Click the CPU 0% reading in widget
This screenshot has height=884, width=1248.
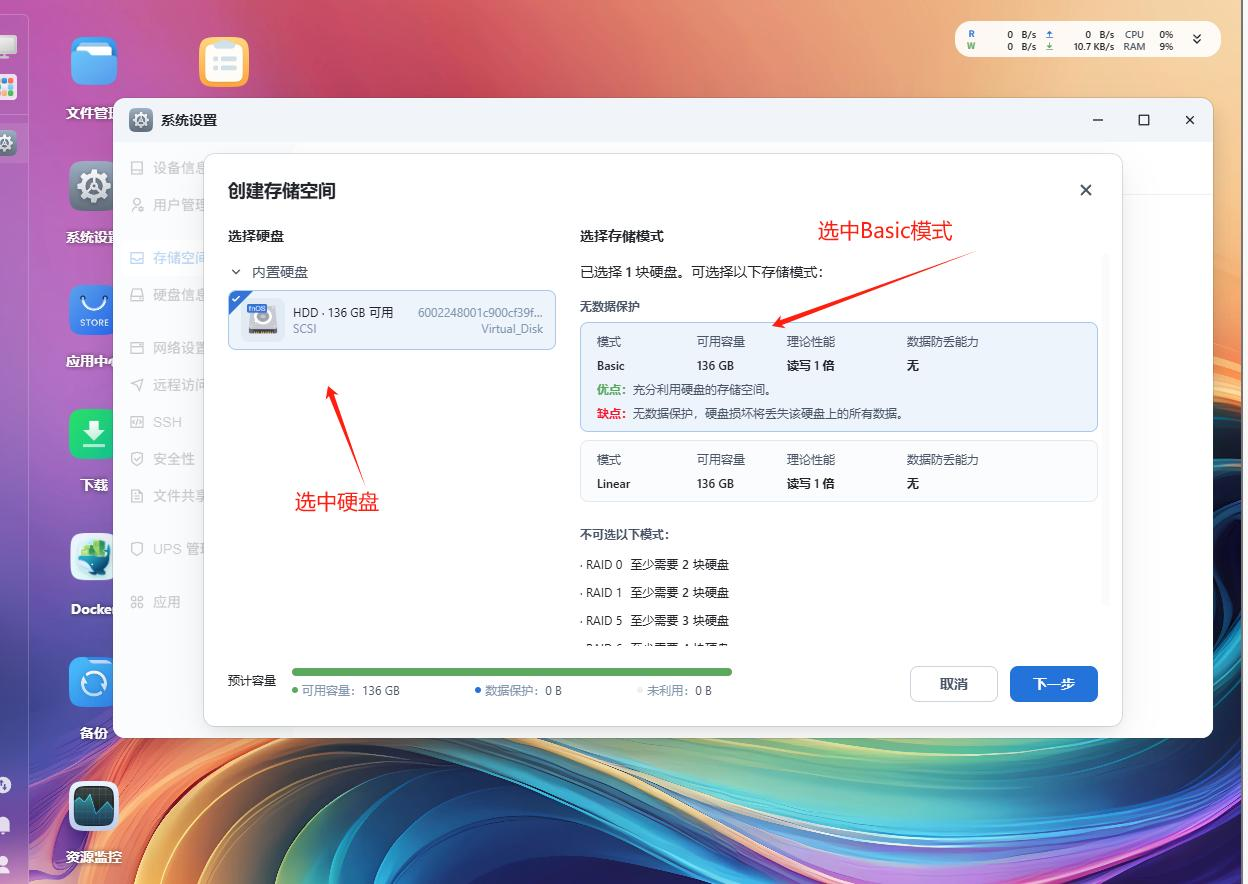pyautogui.click(x=1148, y=34)
